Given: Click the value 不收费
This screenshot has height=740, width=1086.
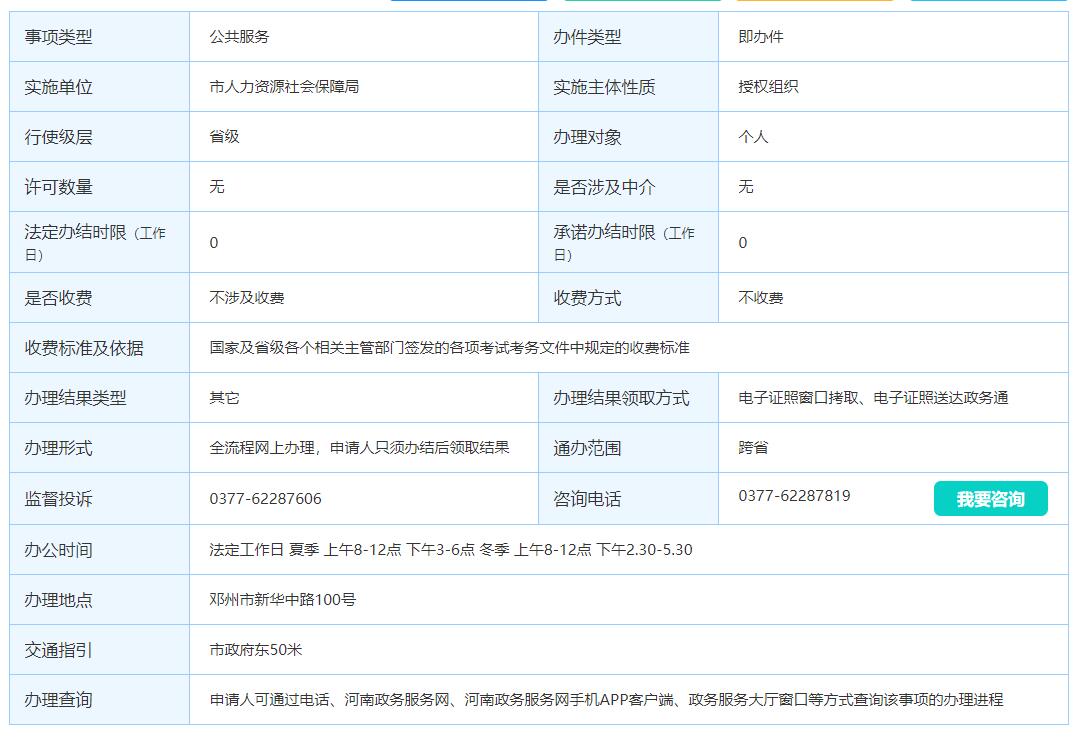Looking at the screenshot, I should (761, 298).
